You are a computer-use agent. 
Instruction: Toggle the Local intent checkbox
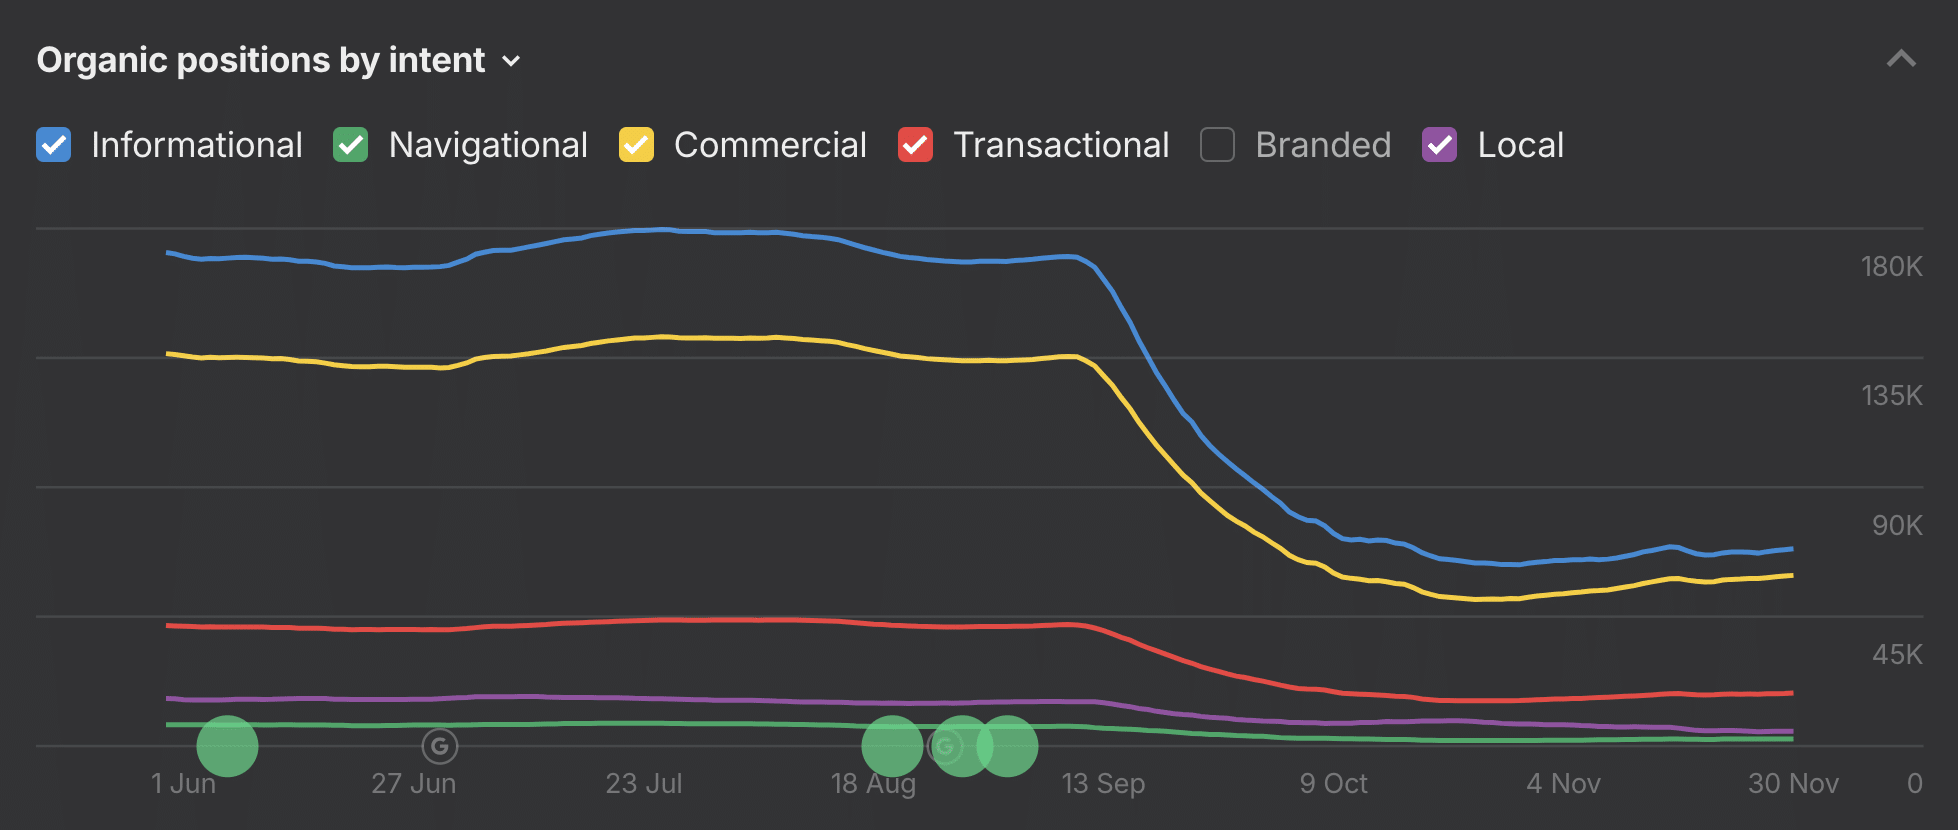point(1439,145)
